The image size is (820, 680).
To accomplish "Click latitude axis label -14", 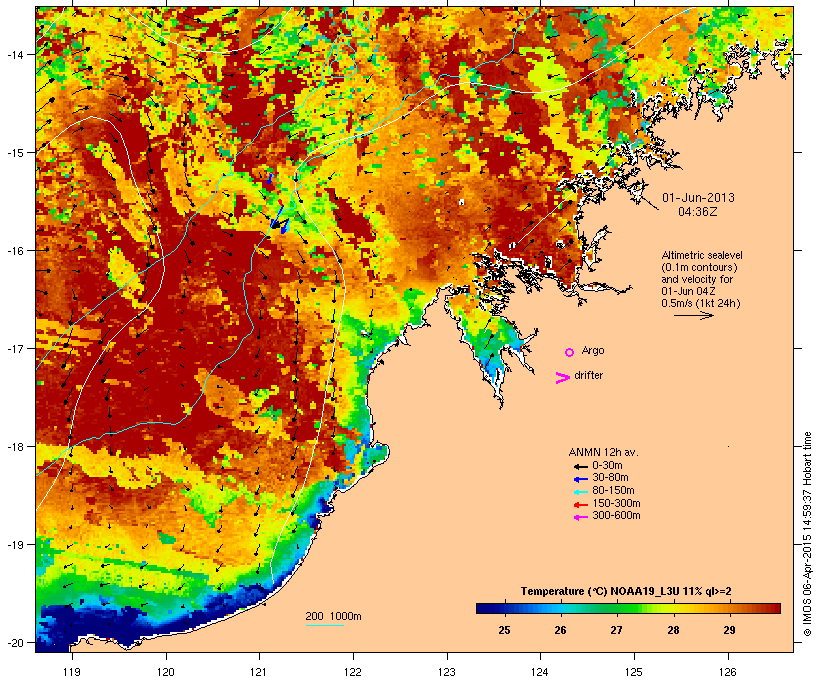I will pos(15,54).
